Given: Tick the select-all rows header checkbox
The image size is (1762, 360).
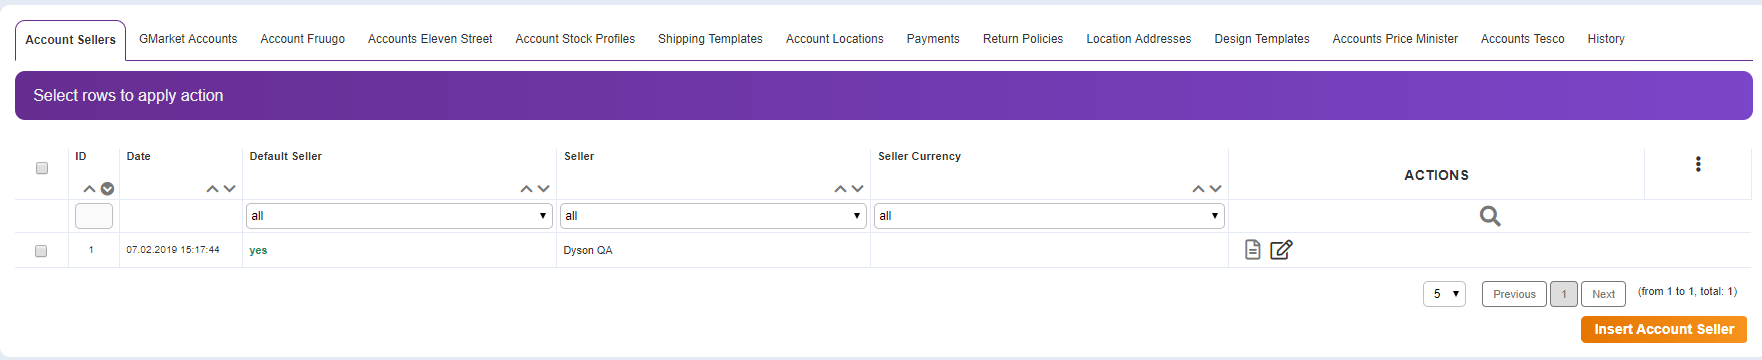Looking at the screenshot, I should coord(42,168).
